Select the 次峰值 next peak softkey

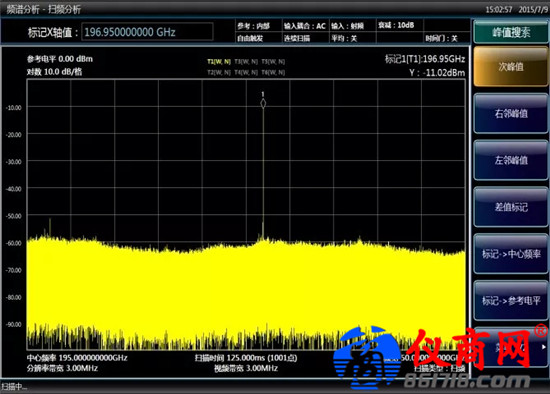point(511,67)
